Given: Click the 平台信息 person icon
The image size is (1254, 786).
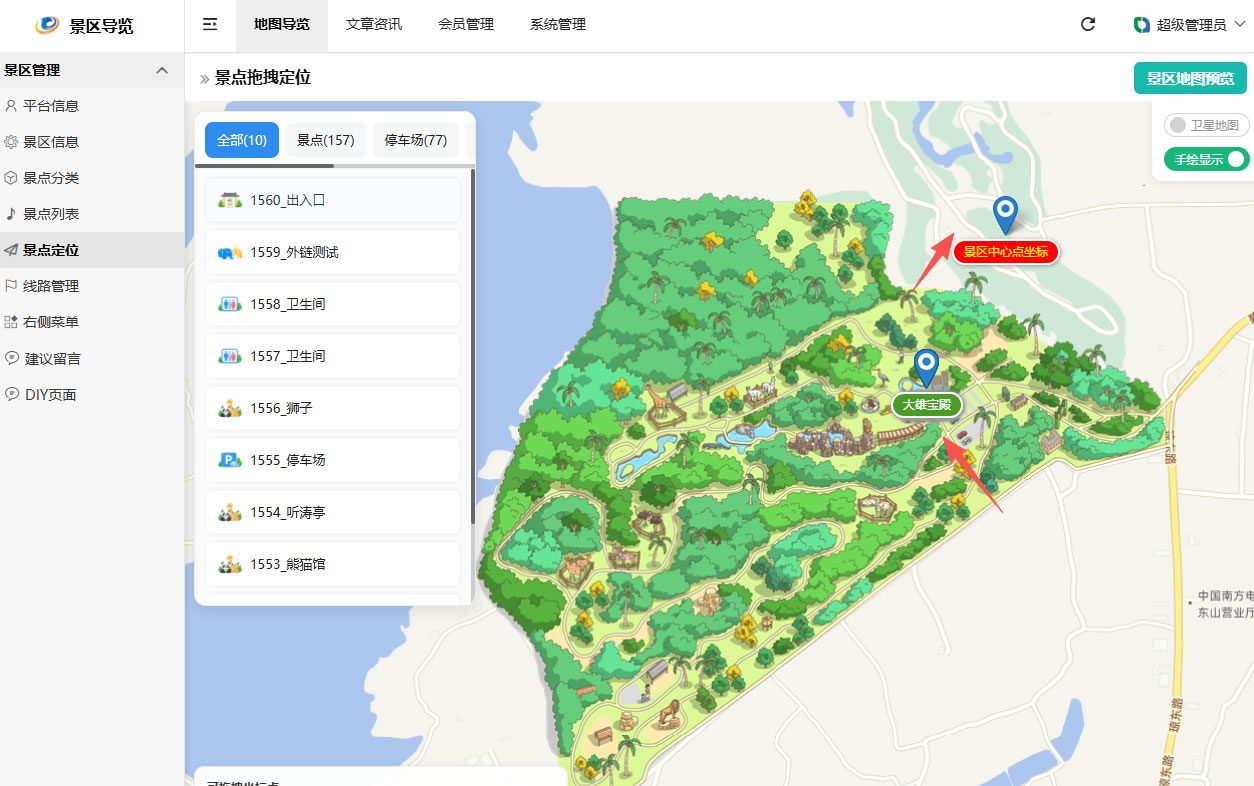Looking at the screenshot, I should point(11,105).
